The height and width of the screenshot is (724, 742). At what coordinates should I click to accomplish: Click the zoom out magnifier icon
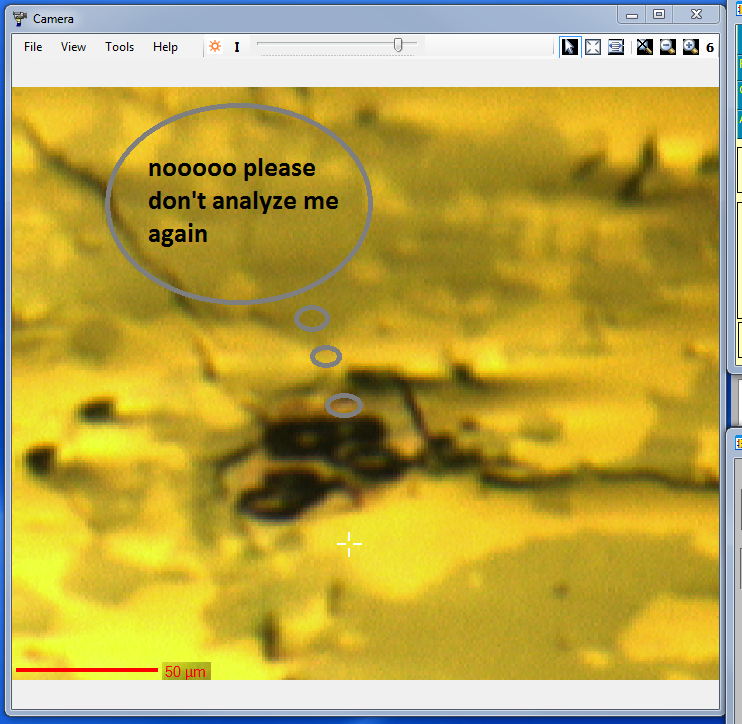pos(668,47)
